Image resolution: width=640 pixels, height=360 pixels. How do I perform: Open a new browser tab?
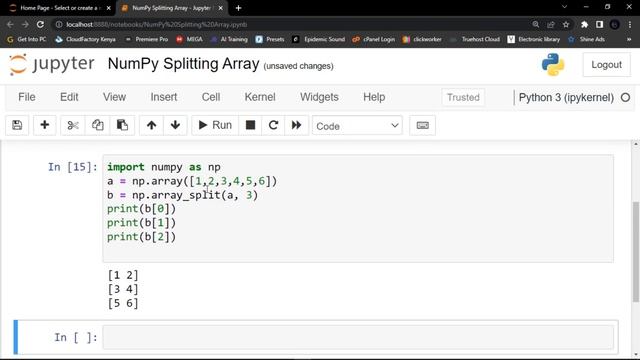238,8
